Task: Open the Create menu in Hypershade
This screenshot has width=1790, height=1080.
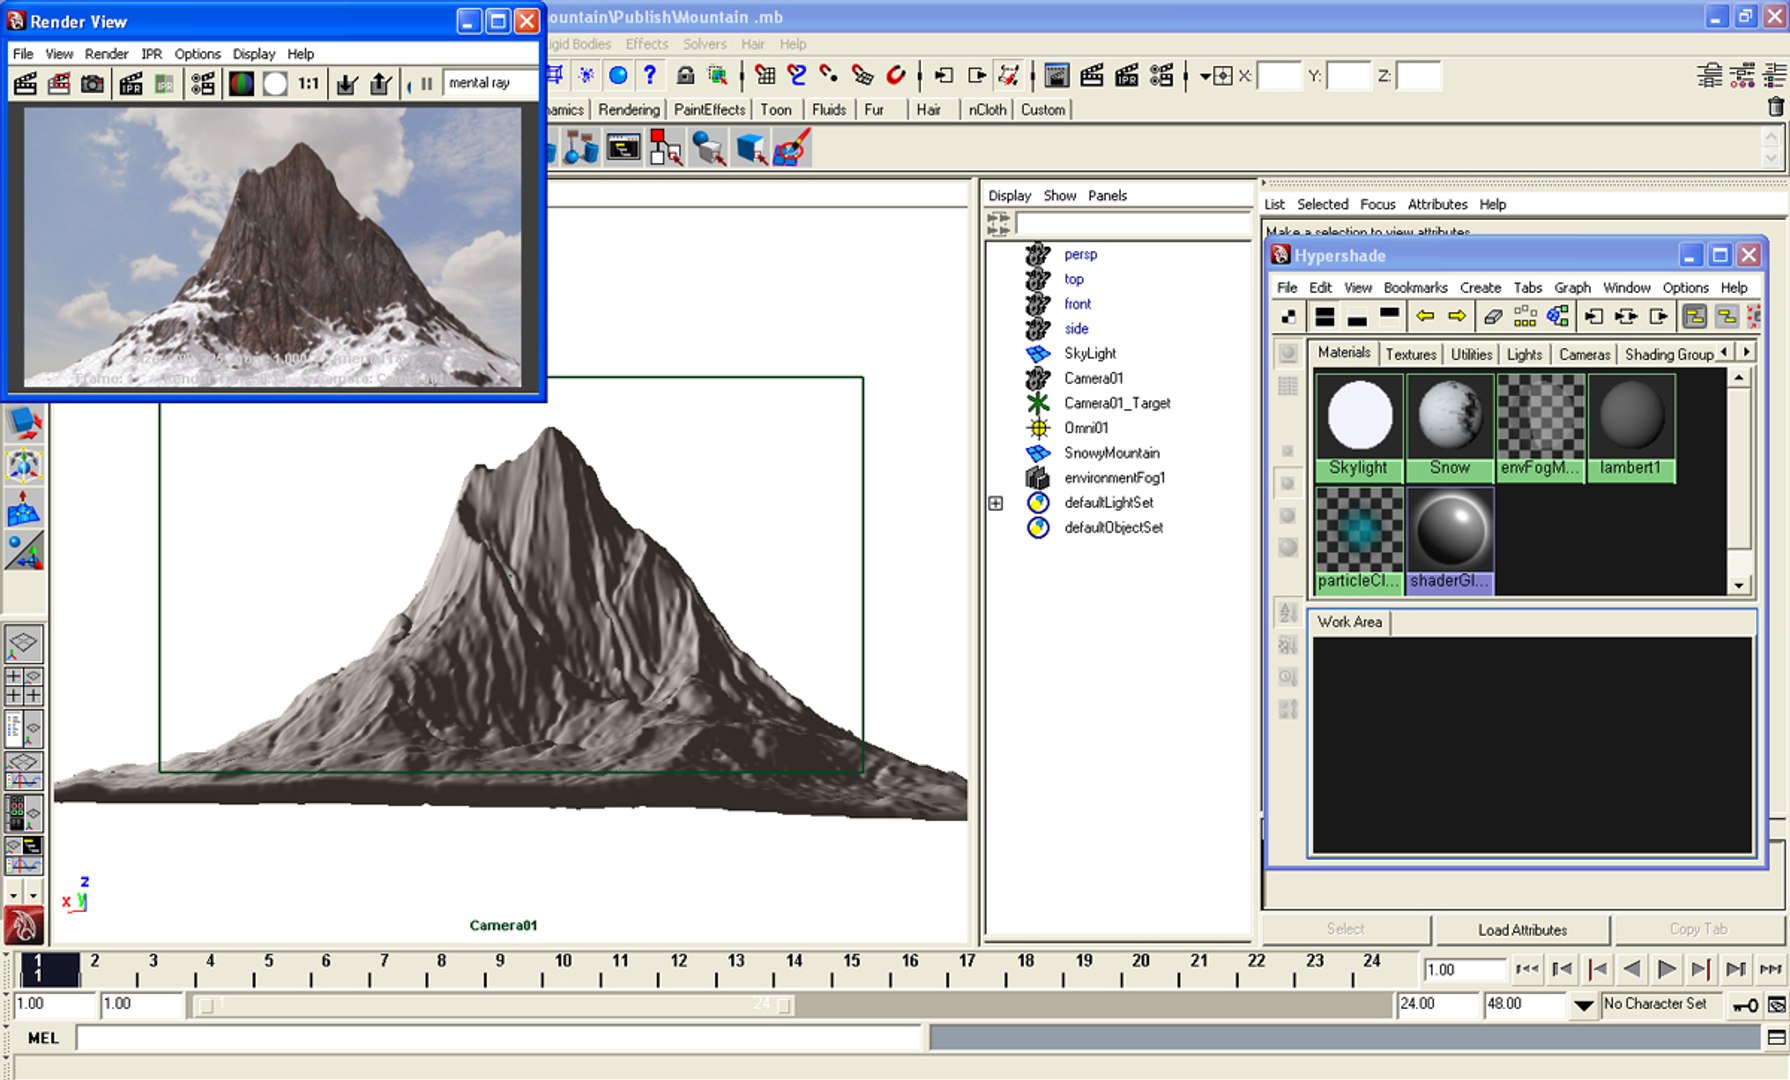Action: pyautogui.click(x=1480, y=288)
